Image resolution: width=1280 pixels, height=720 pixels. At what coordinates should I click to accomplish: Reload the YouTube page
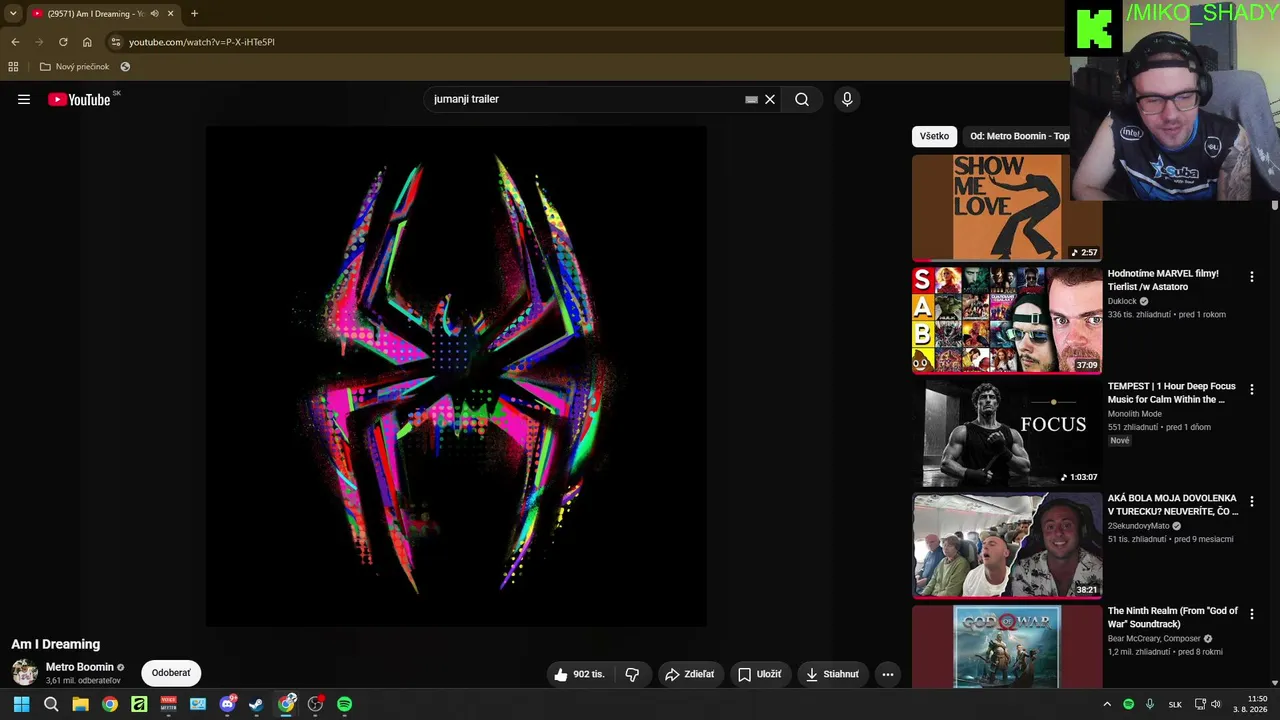pos(63,42)
